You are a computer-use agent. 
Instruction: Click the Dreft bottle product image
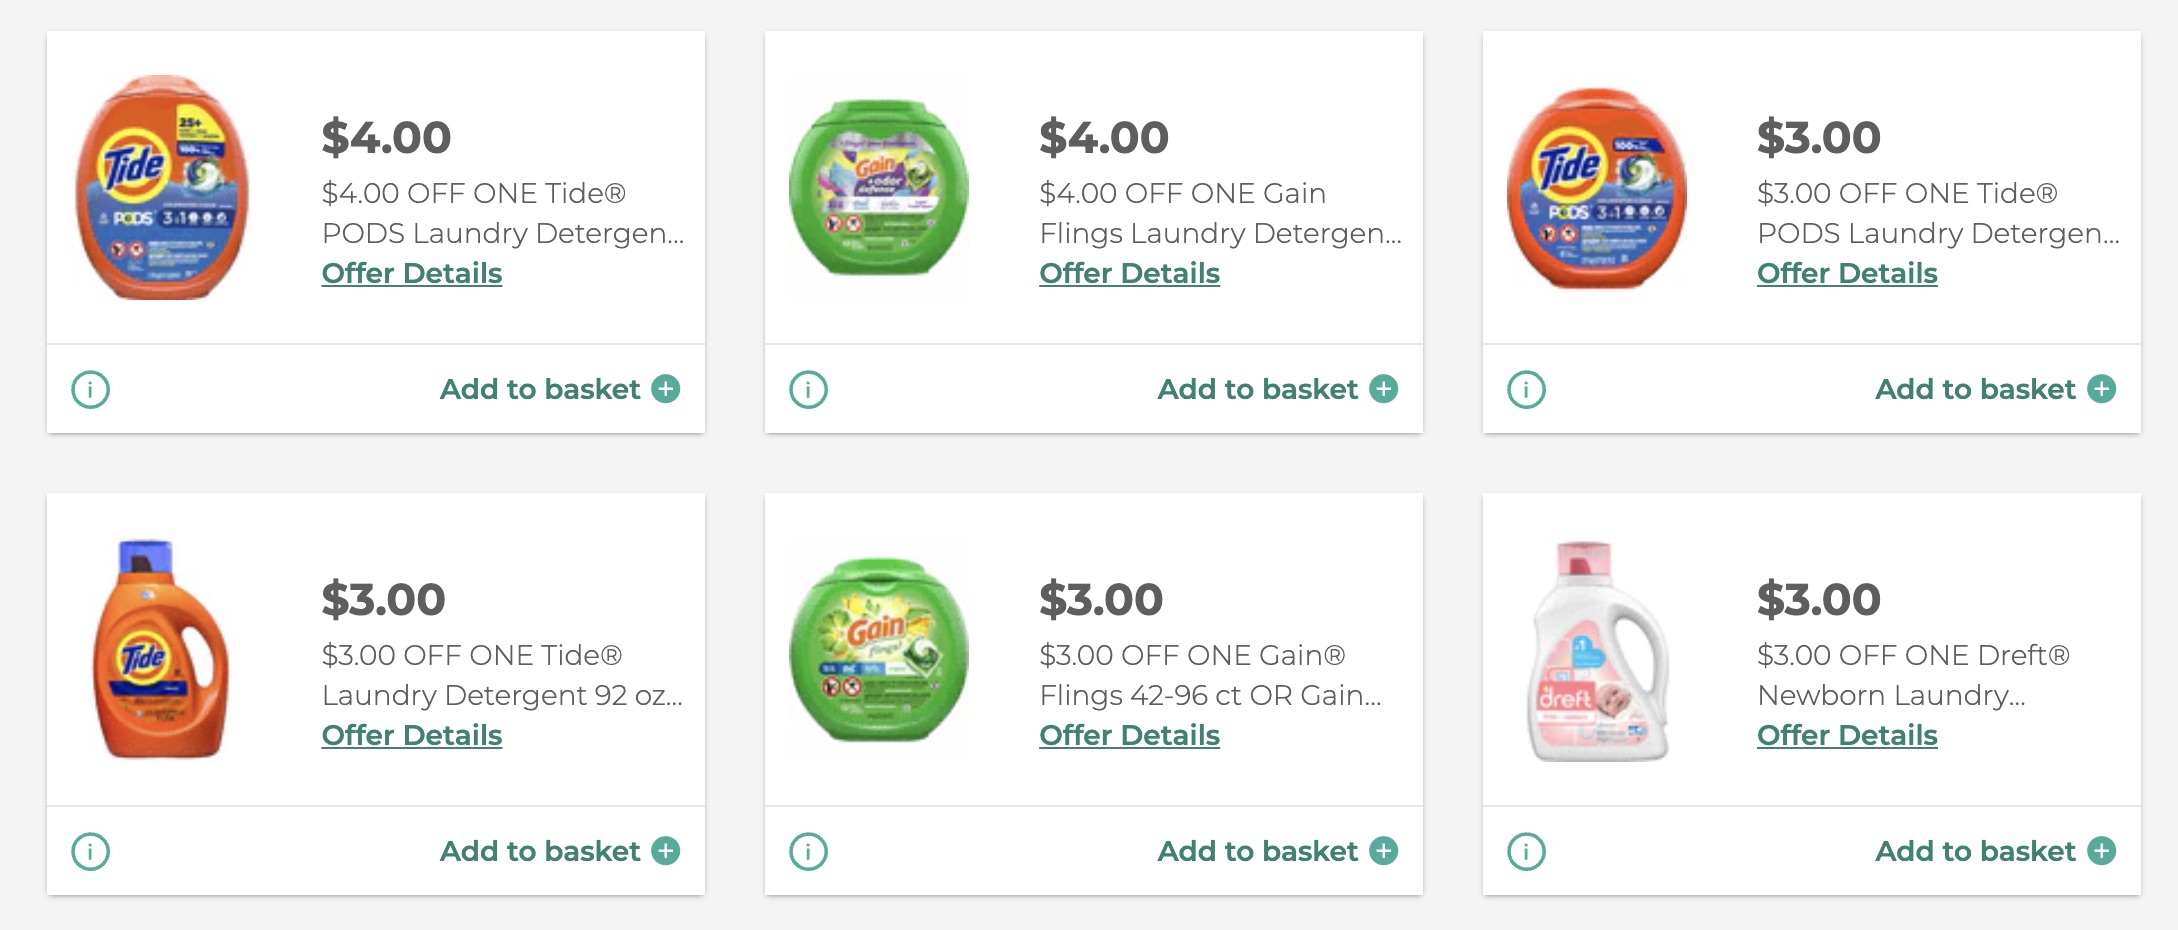click(x=1597, y=650)
